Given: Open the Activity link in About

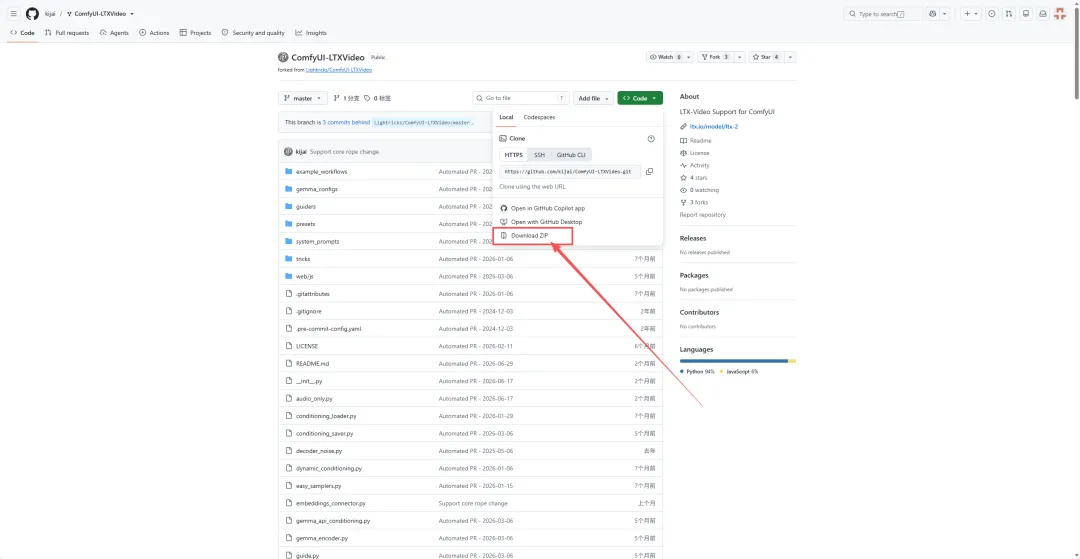Looking at the screenshot, I should click(695, 165).
